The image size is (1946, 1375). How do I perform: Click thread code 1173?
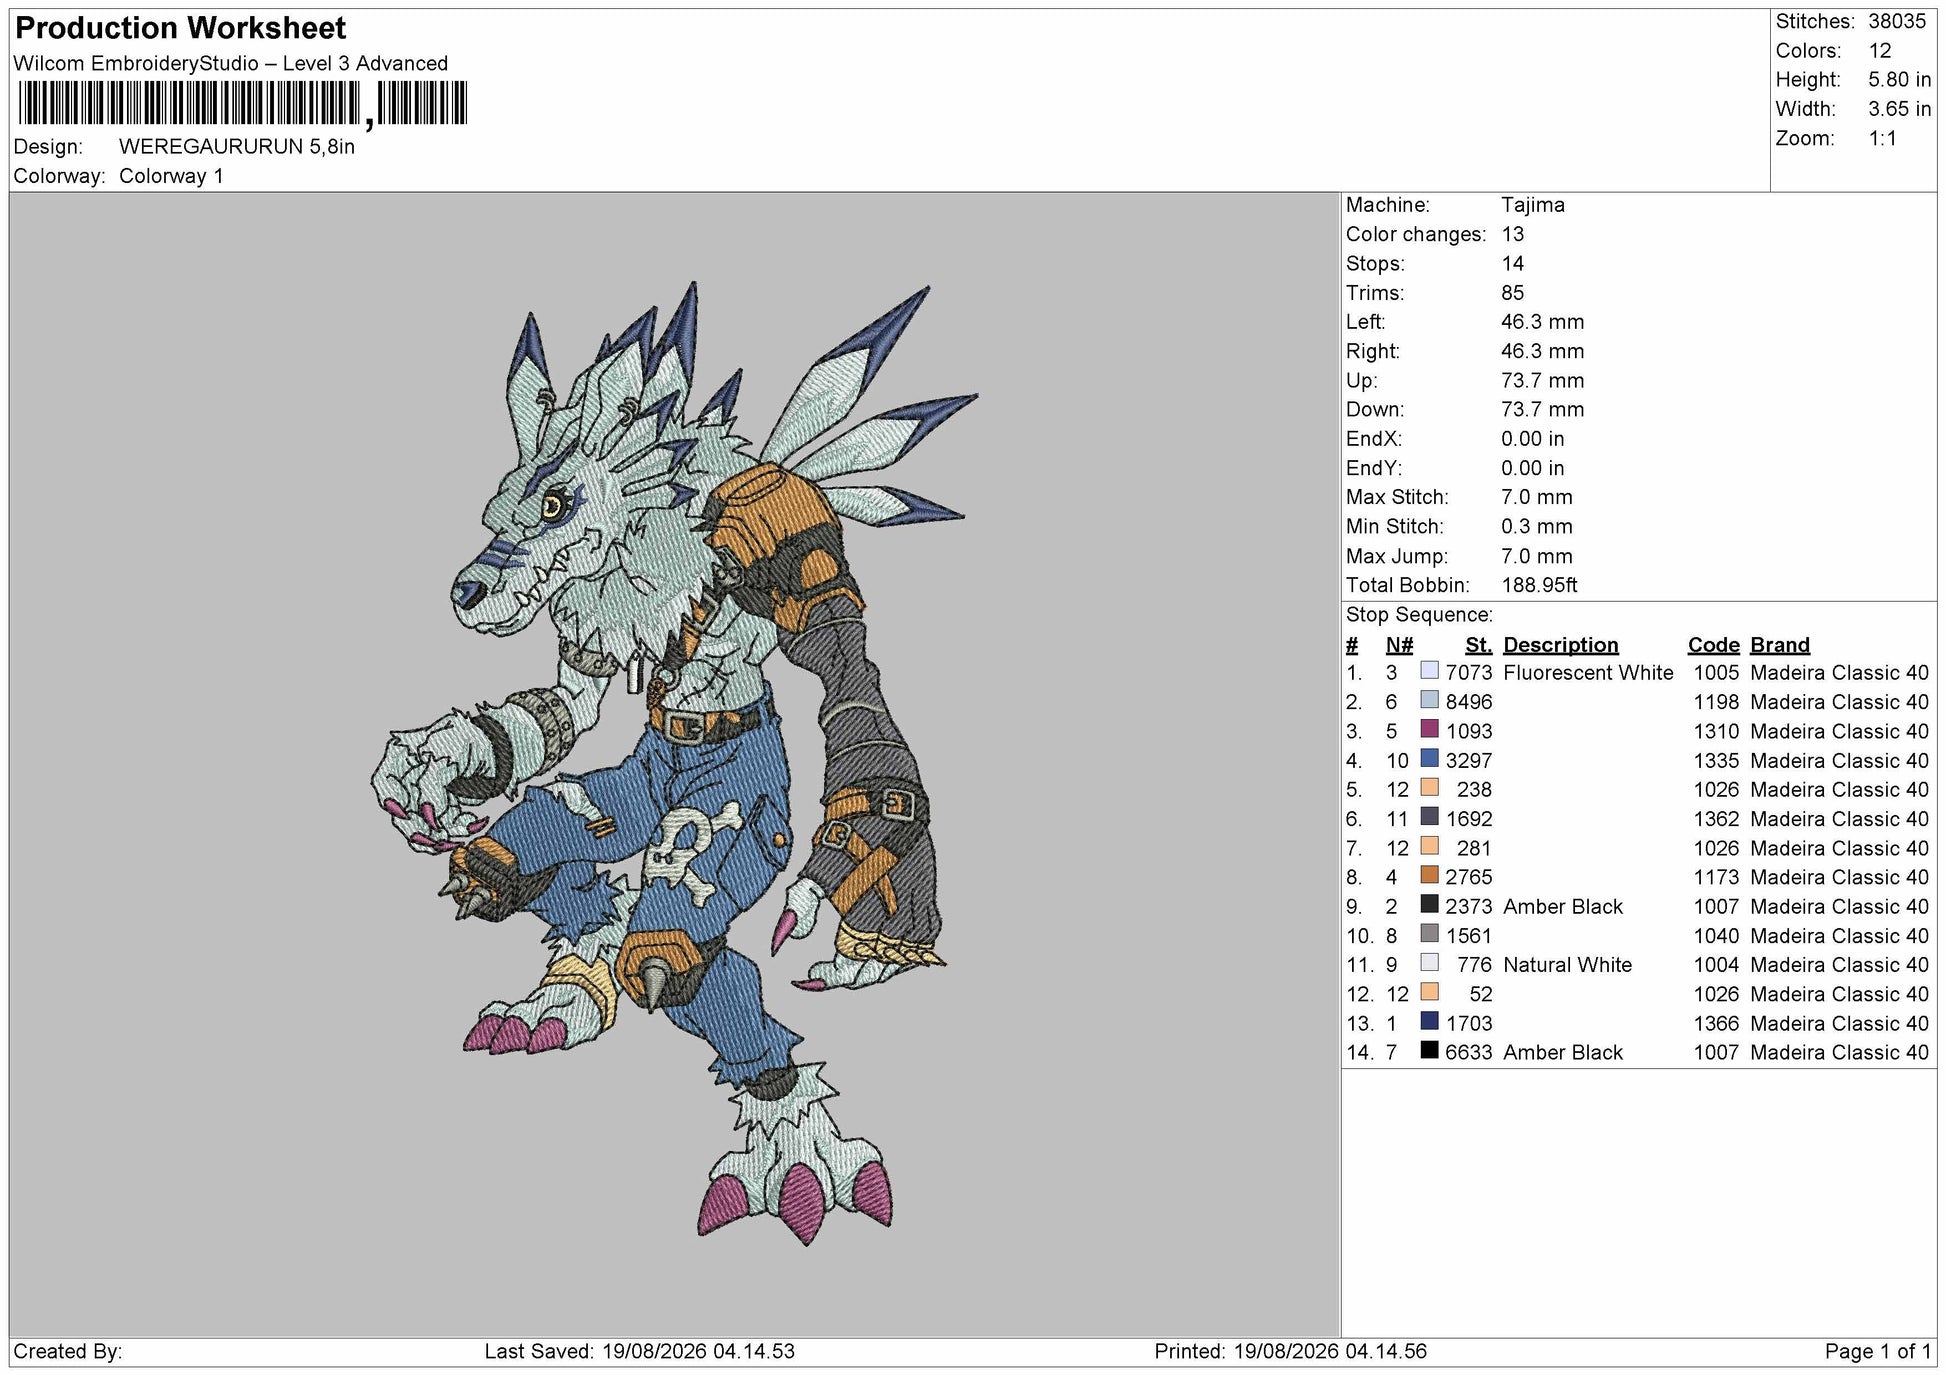point(1717,877)
